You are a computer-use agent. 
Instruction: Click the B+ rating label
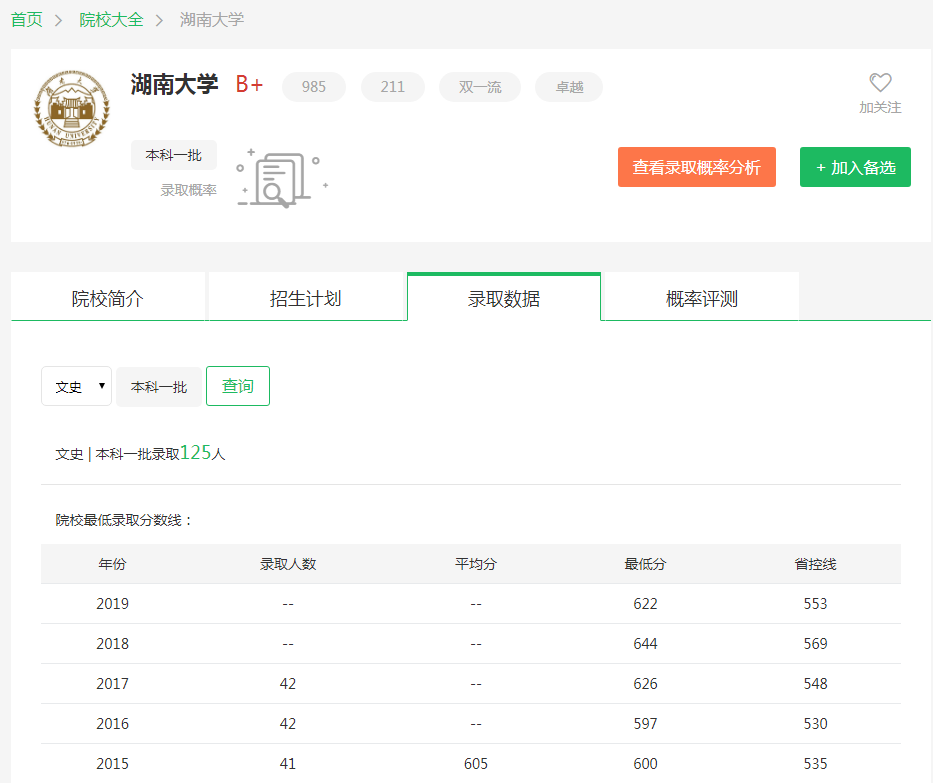(249, 84)
